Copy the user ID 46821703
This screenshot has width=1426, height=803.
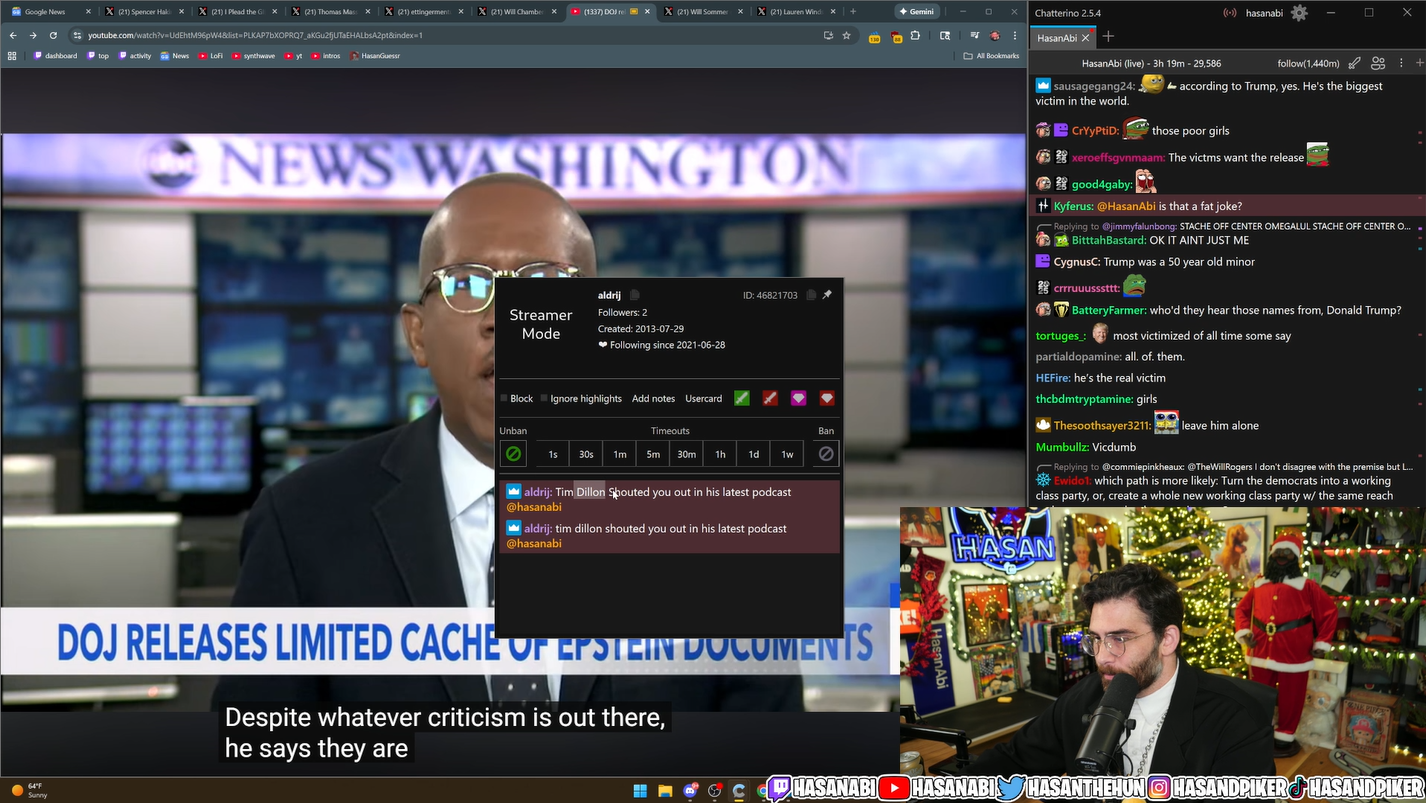(811, 295)
